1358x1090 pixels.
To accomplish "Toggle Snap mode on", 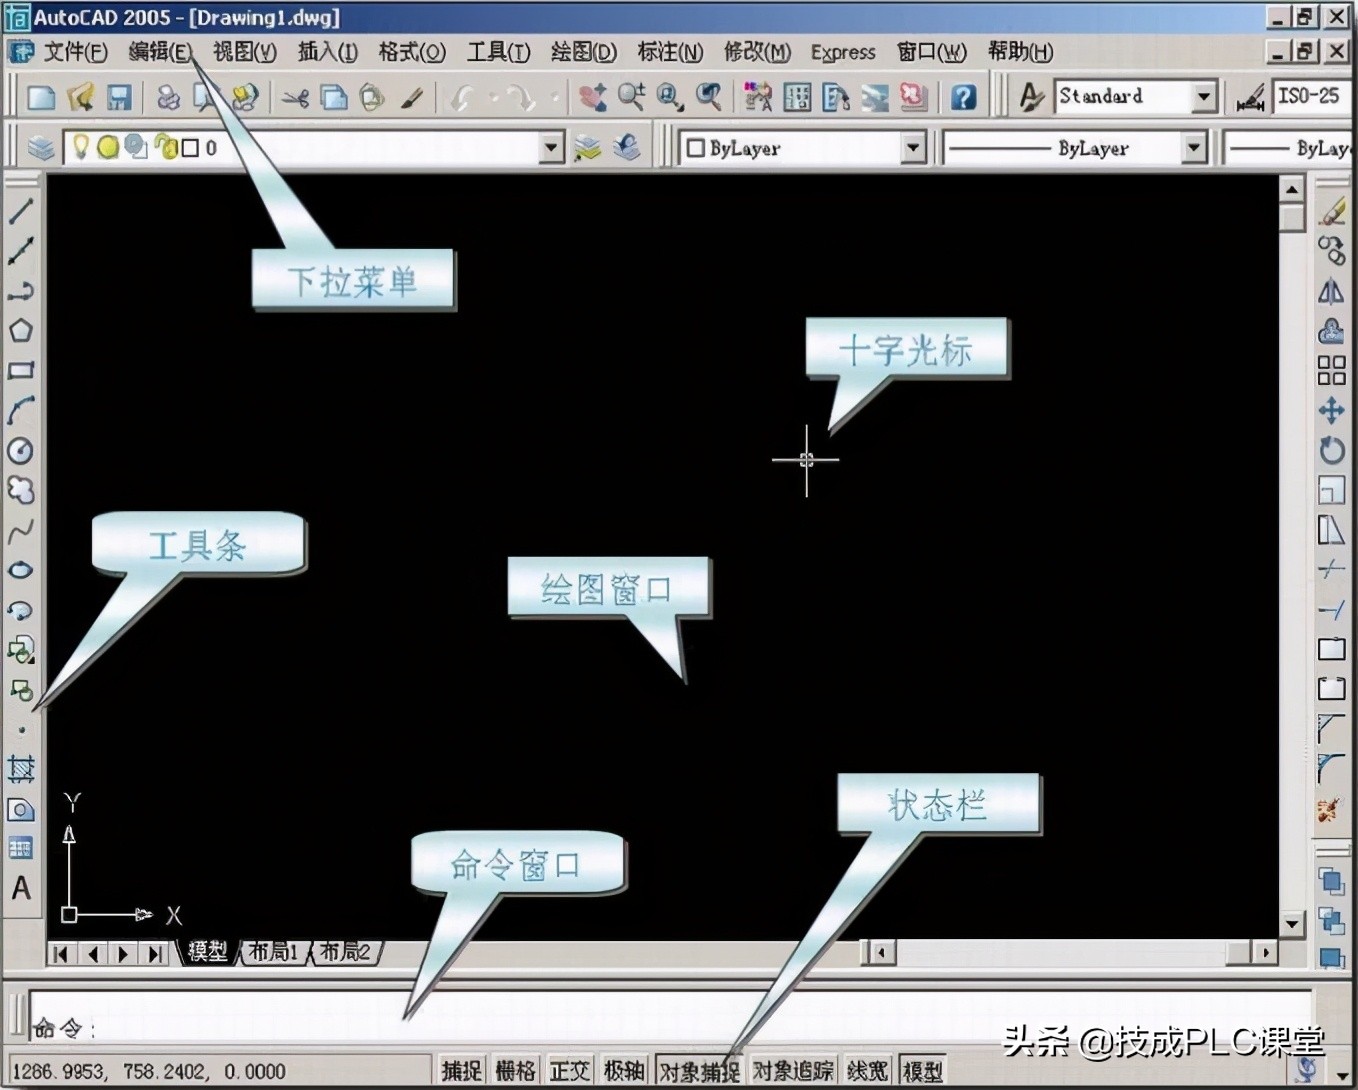I will click(460, 1070).
